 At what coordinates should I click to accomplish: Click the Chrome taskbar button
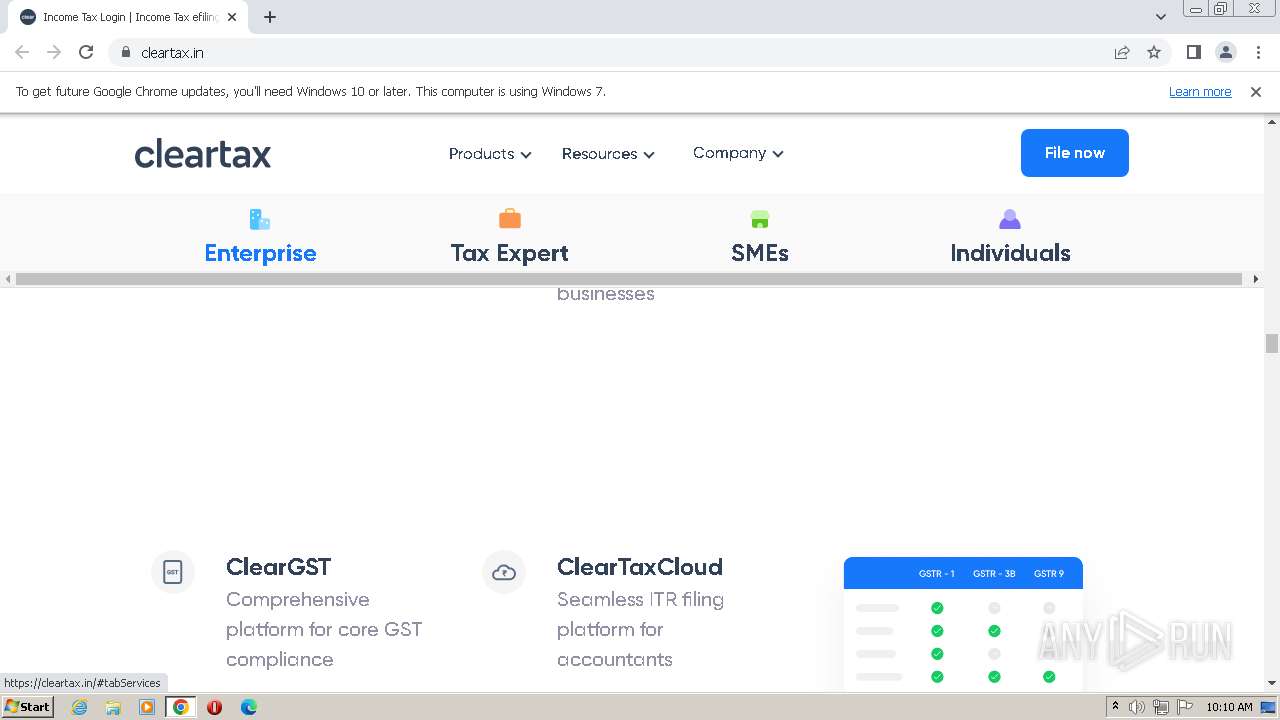[x=181, y=707]
